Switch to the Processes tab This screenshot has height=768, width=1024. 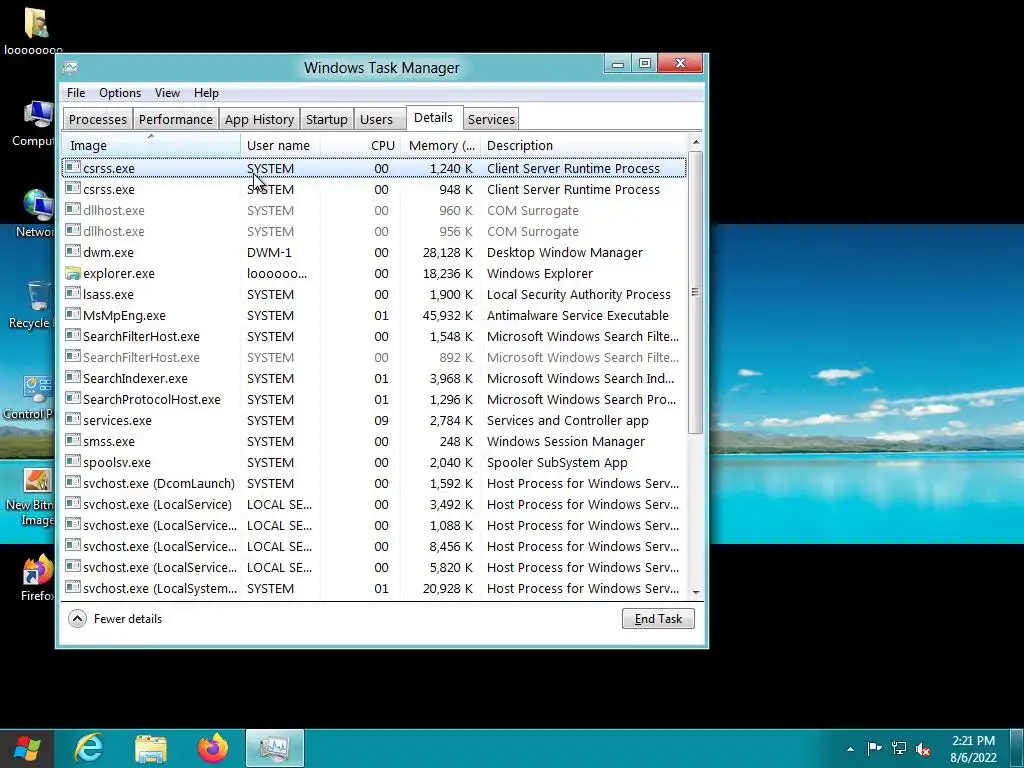click(x=97, y=120)
